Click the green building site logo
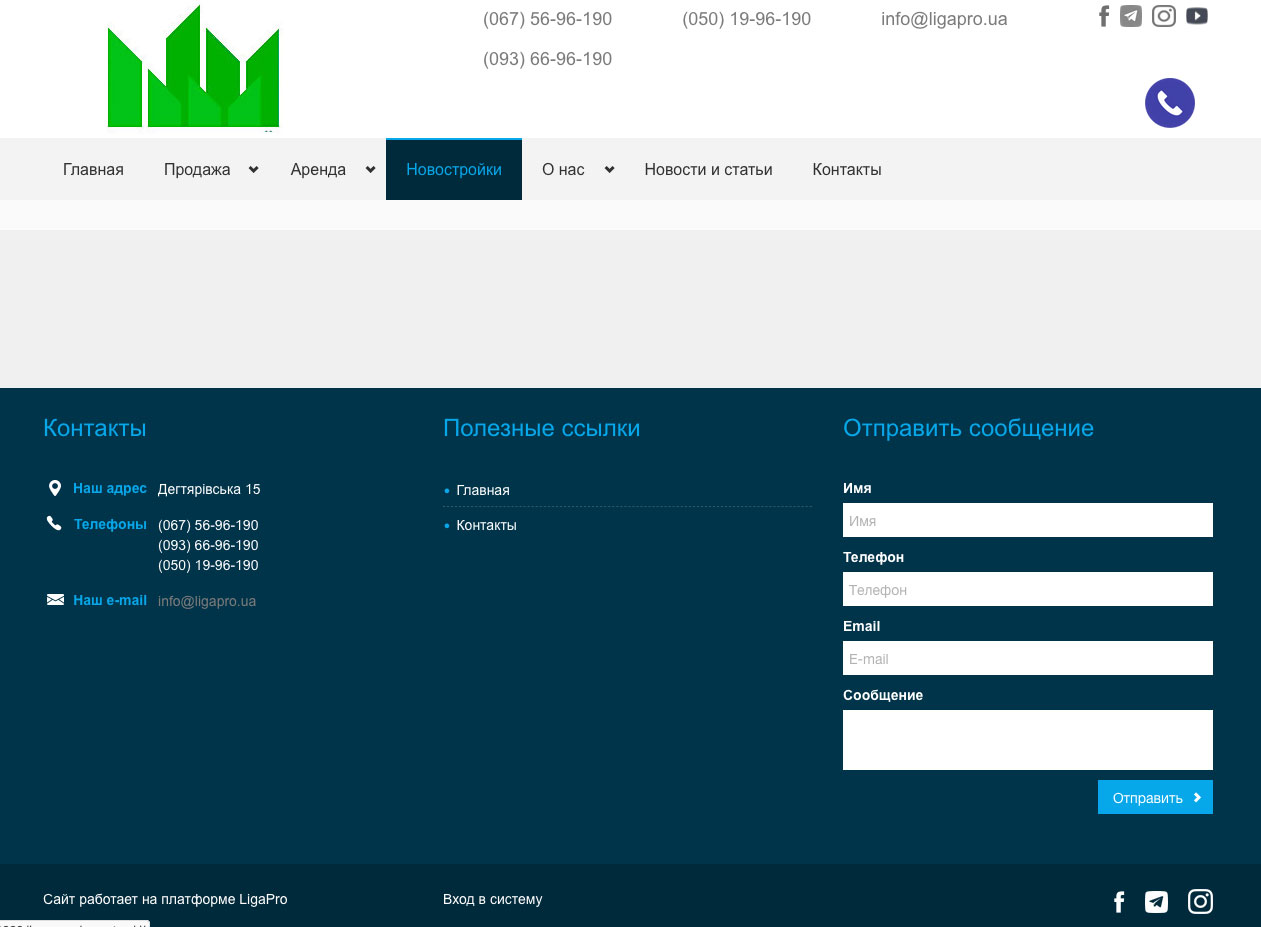This screenshot has height=927, width=1261. point(193,68)
